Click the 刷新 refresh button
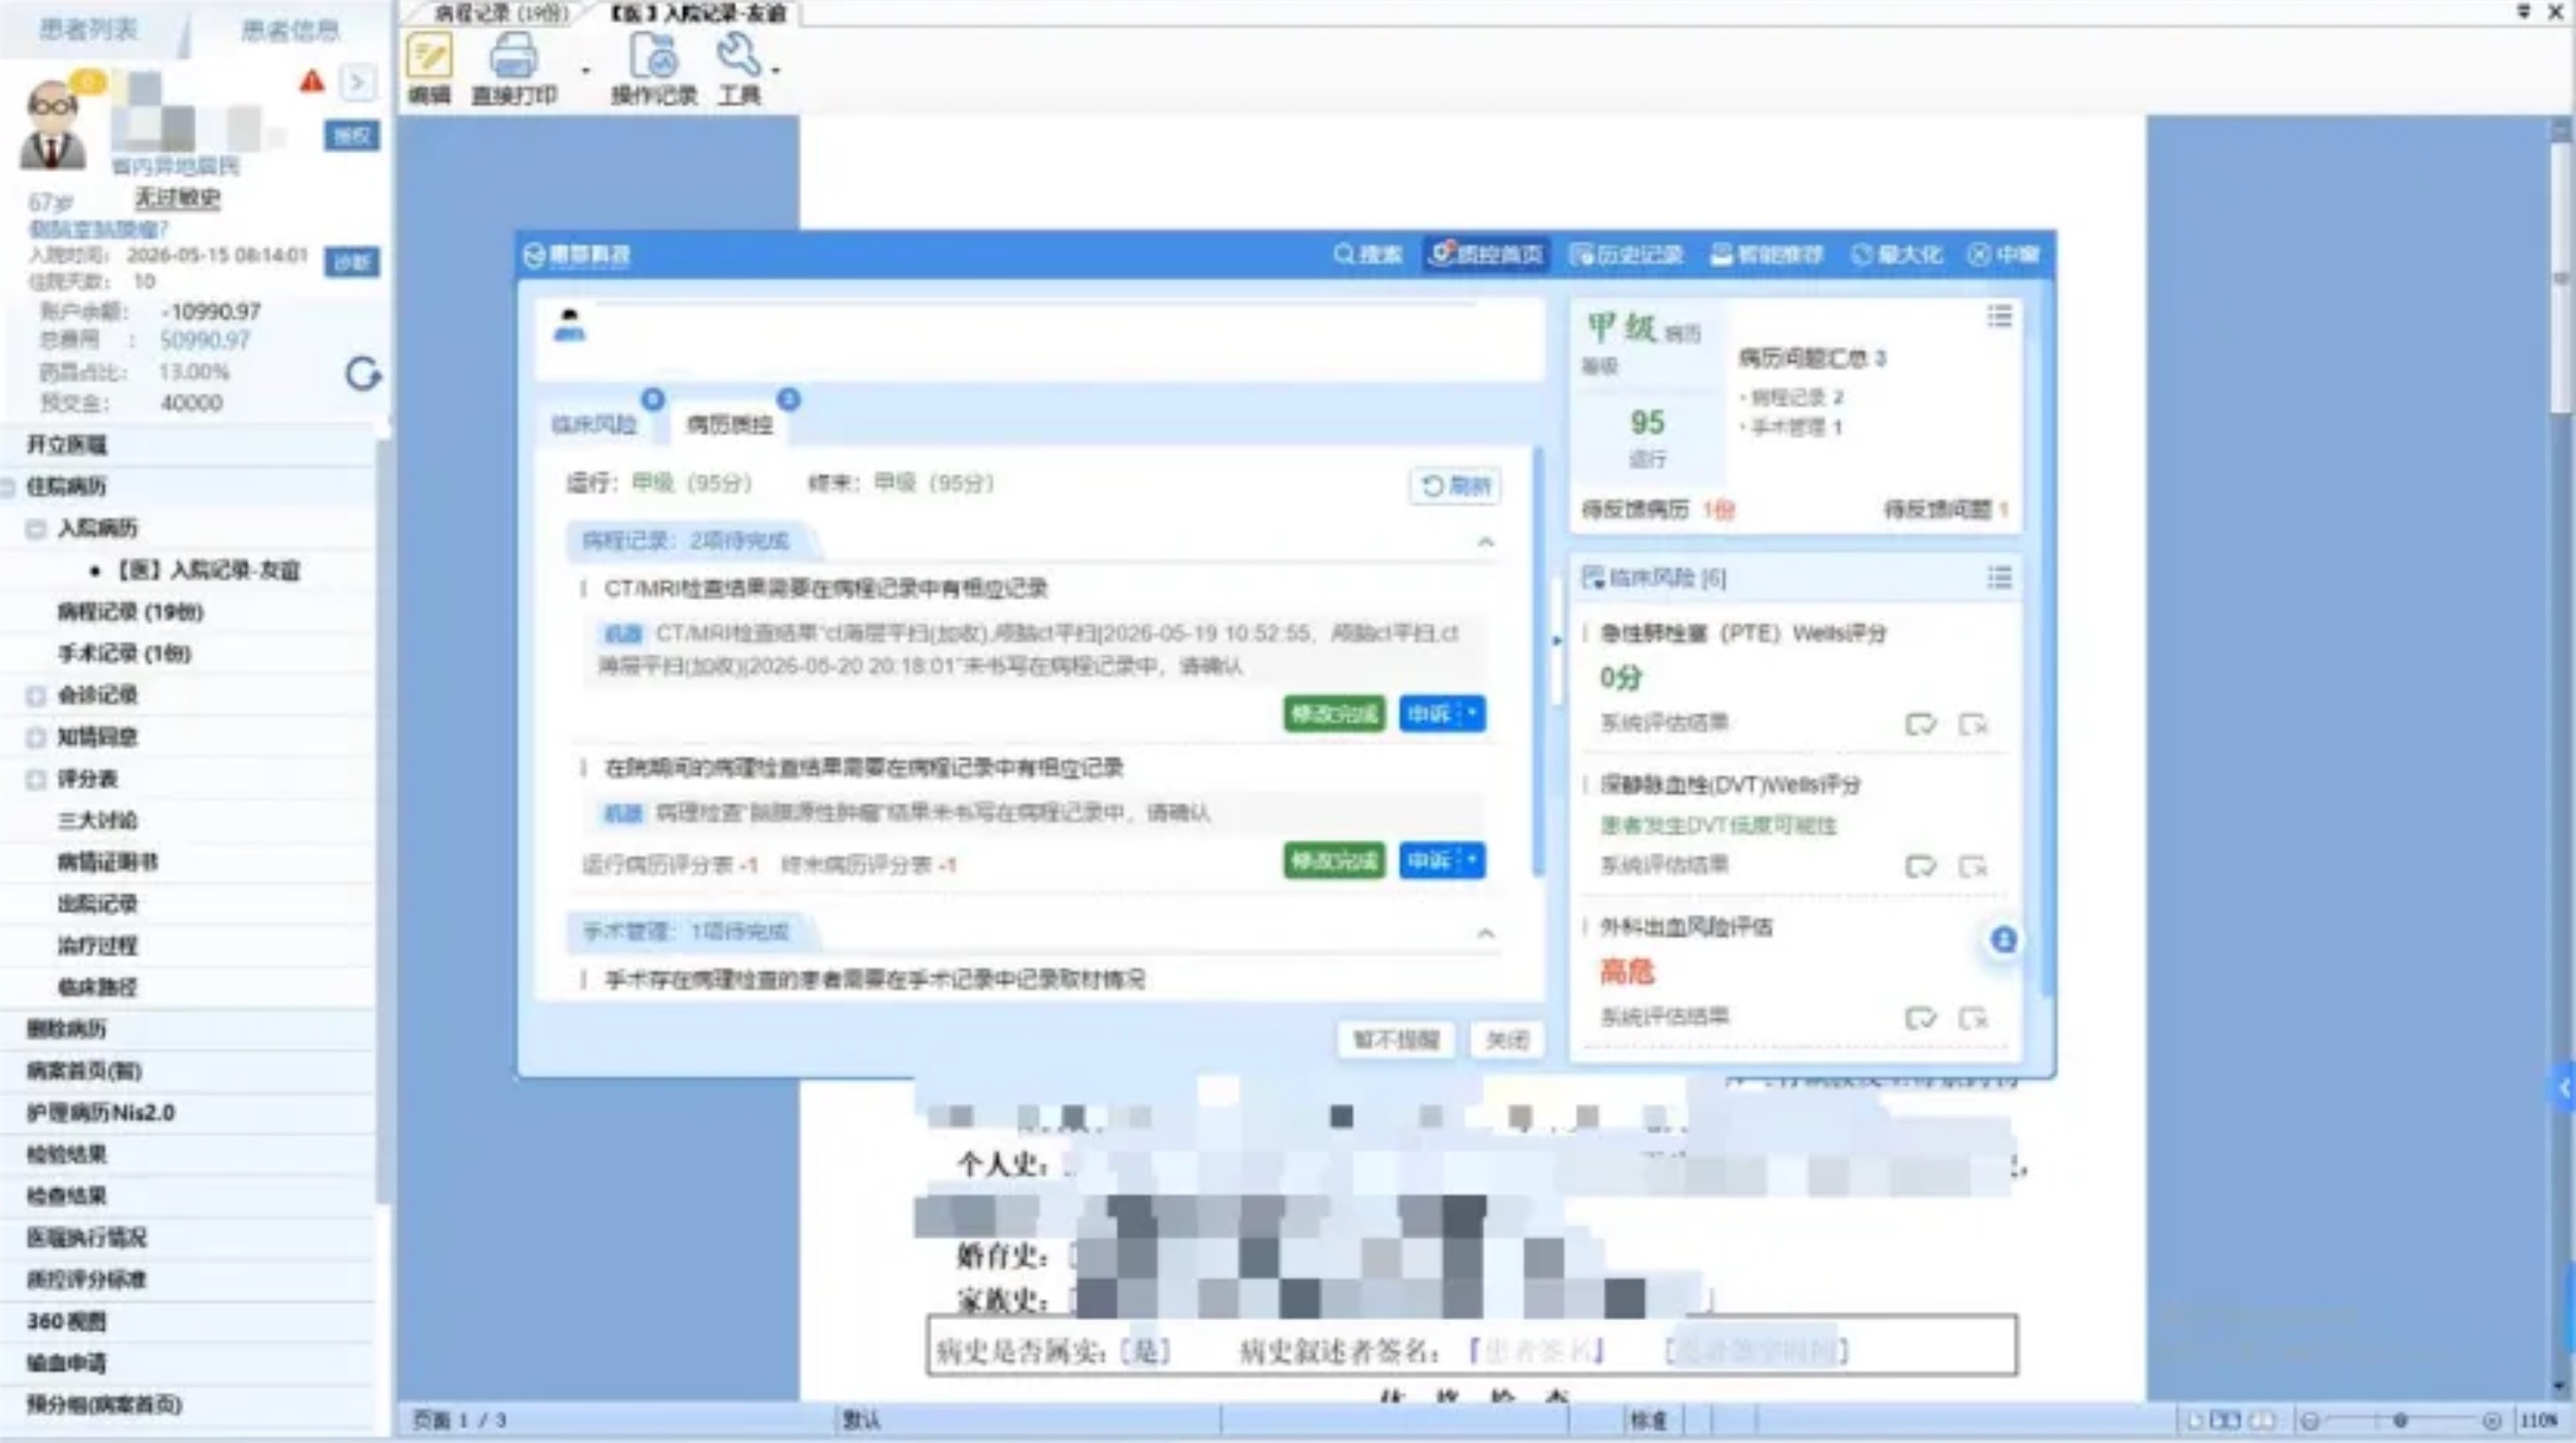This screenshot has height=1443, width=2576. (x=1455, y=486)
